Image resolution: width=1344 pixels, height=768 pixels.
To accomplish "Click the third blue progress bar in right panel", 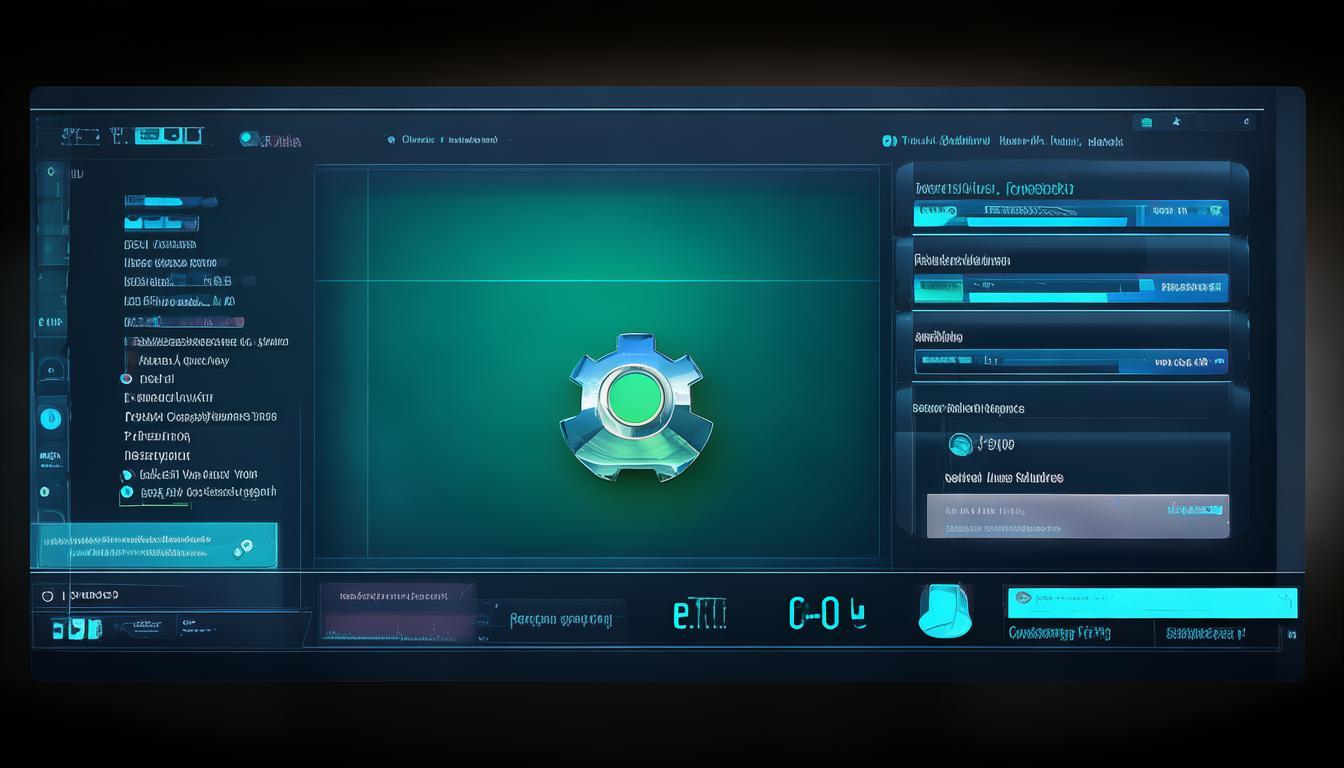I will (x=1070, y=361).
